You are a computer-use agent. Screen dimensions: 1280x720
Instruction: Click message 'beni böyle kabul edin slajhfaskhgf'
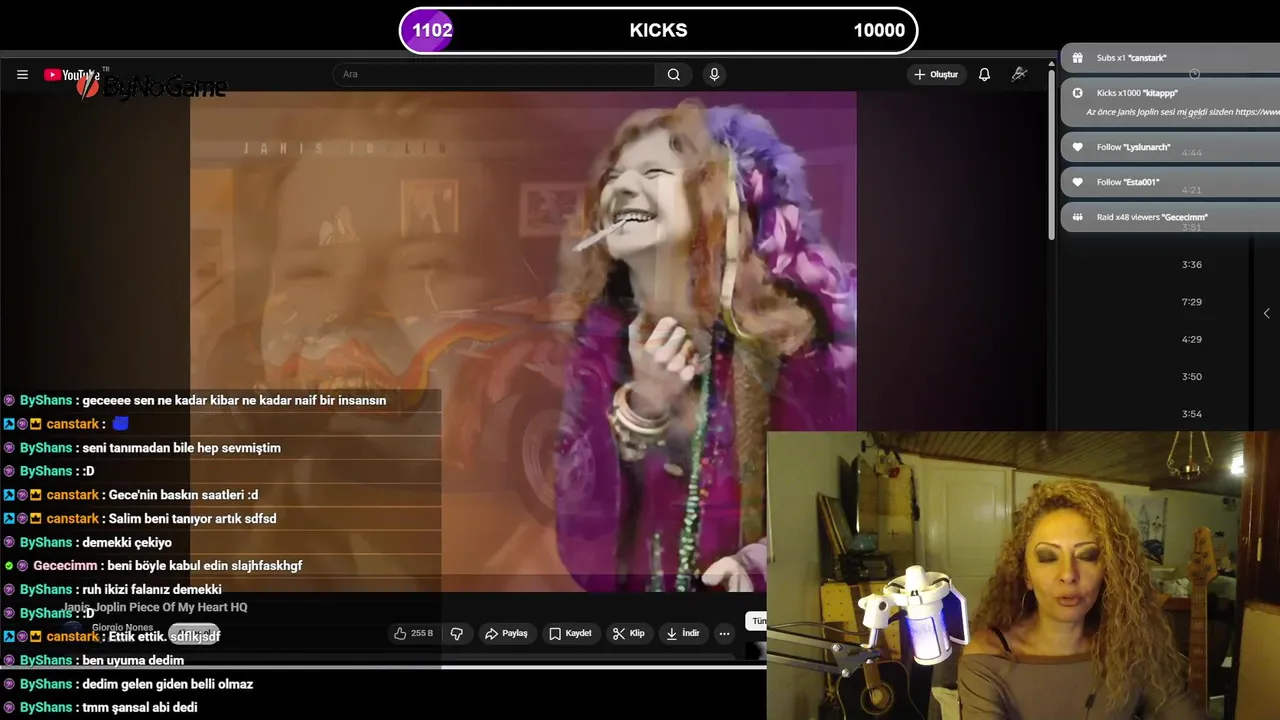pos(204,566)
